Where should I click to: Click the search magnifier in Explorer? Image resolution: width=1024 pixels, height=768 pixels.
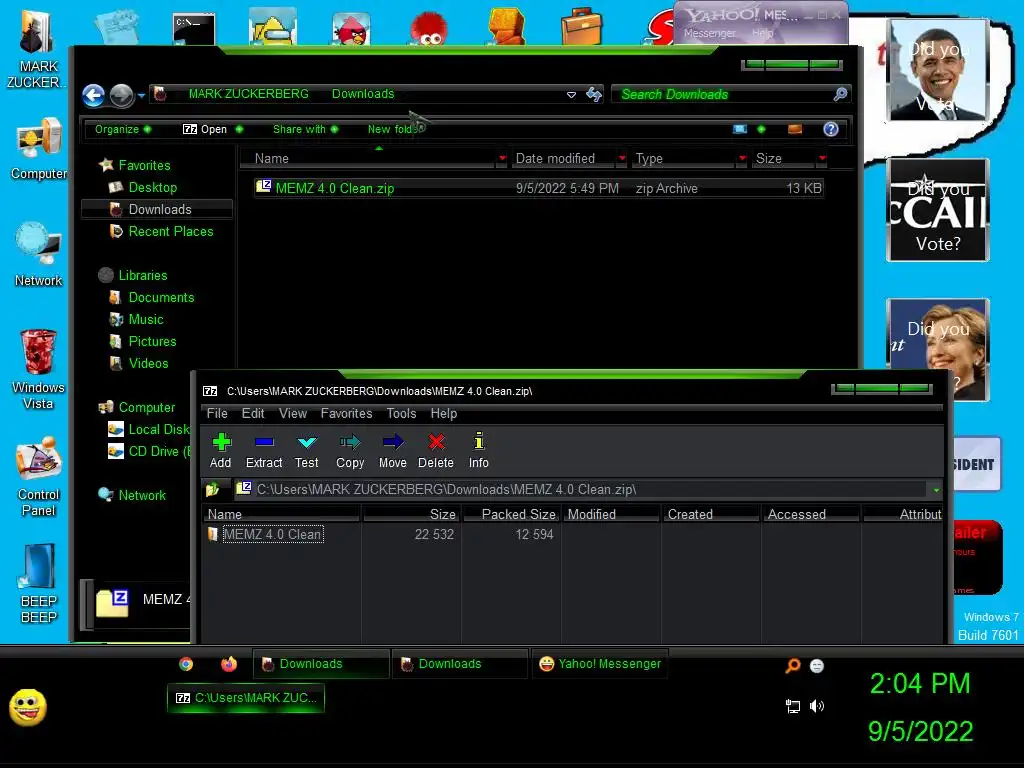pos(840,94)
